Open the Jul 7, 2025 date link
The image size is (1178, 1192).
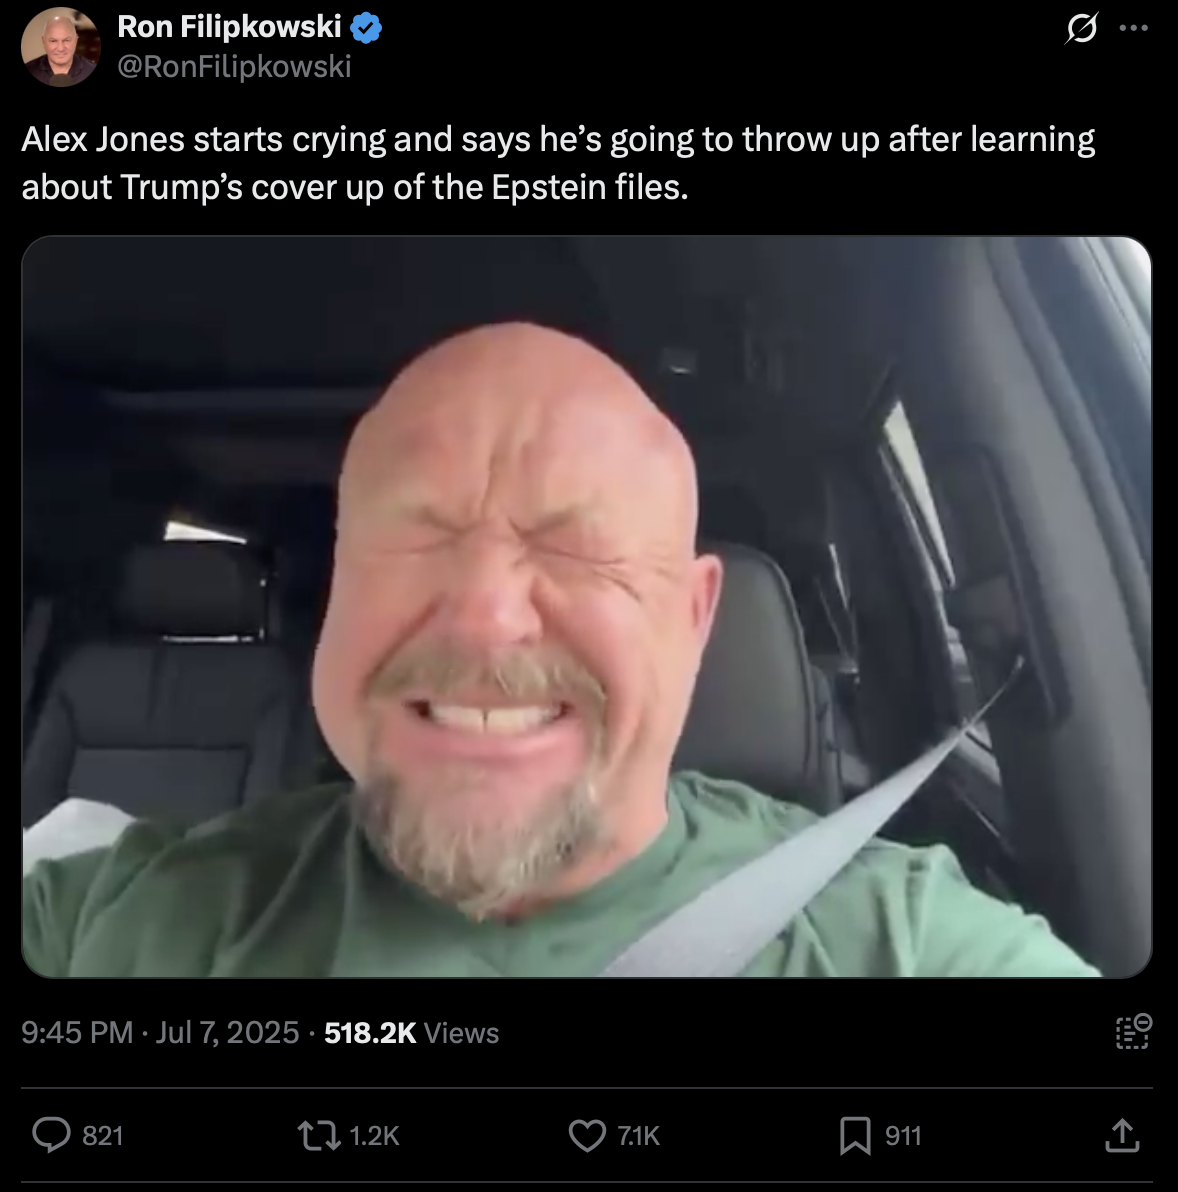pos(227,1032)
